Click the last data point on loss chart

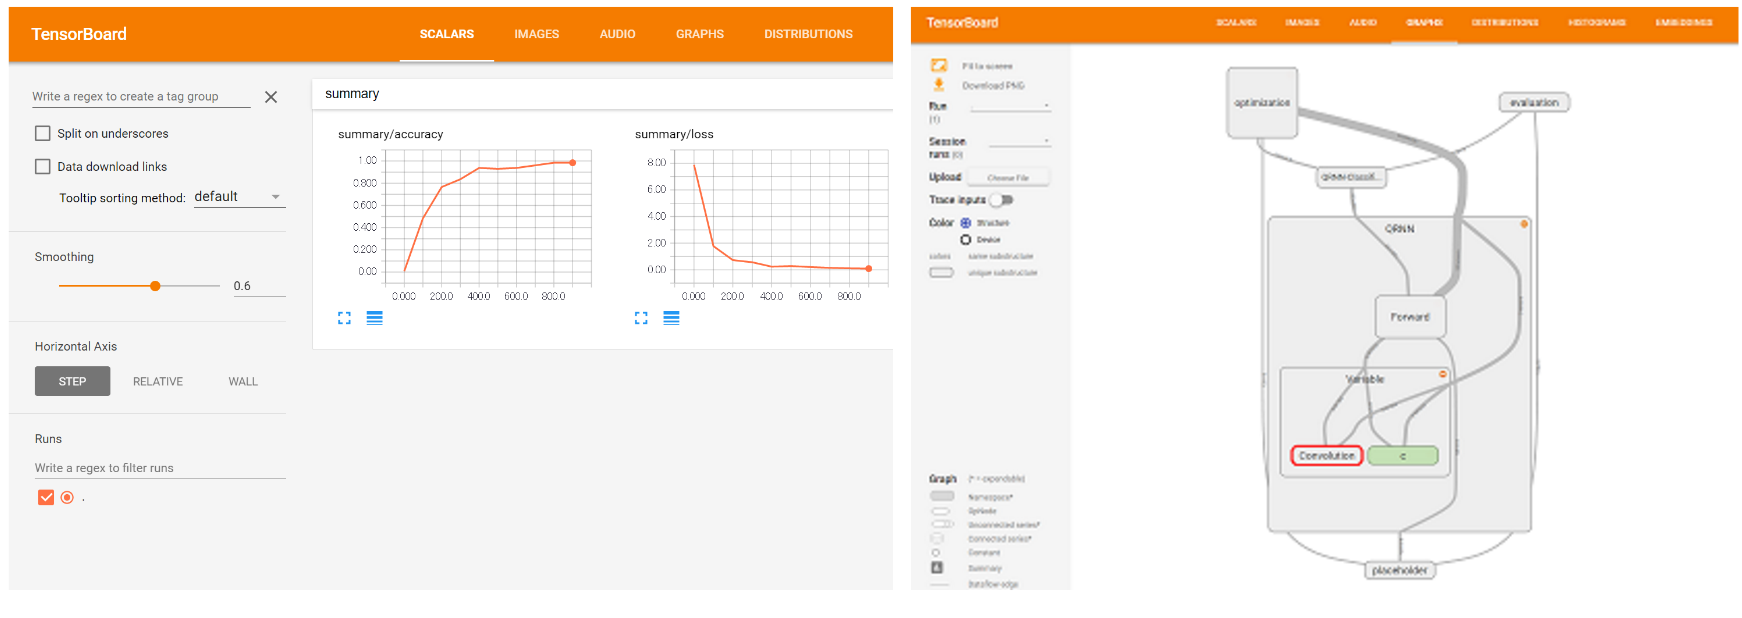868,268
